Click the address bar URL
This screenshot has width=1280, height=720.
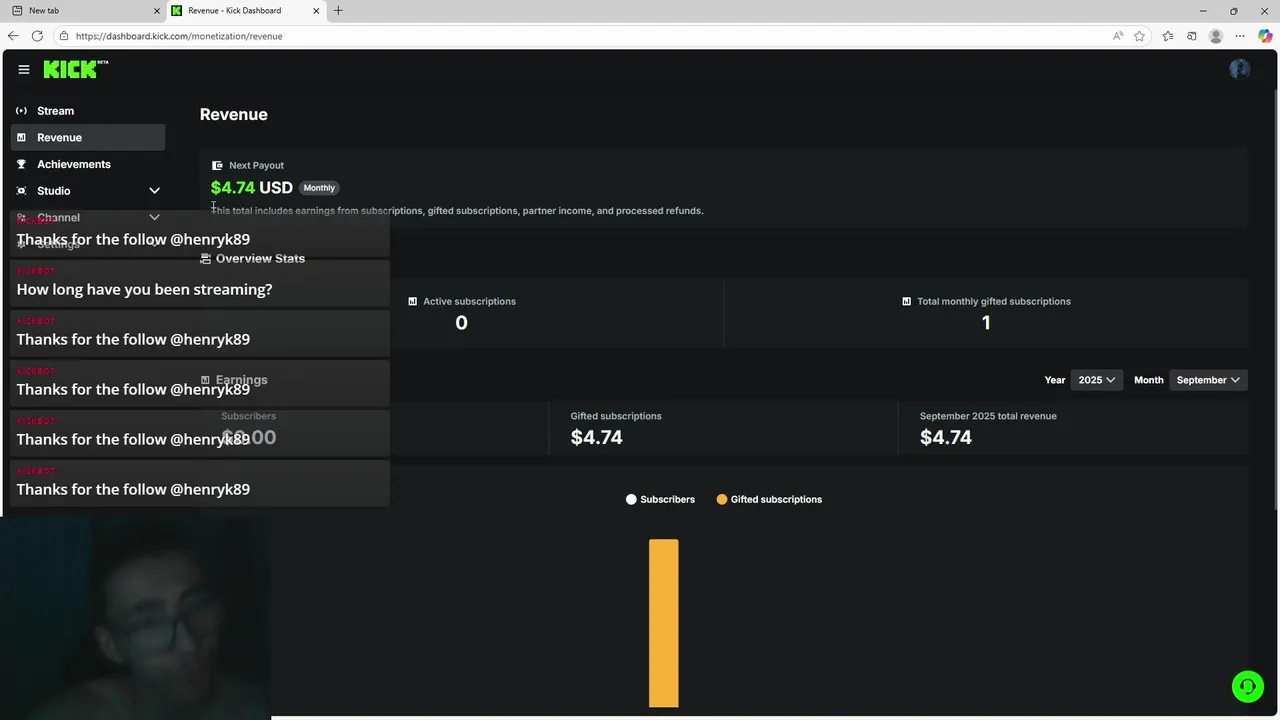coord(179,36)
